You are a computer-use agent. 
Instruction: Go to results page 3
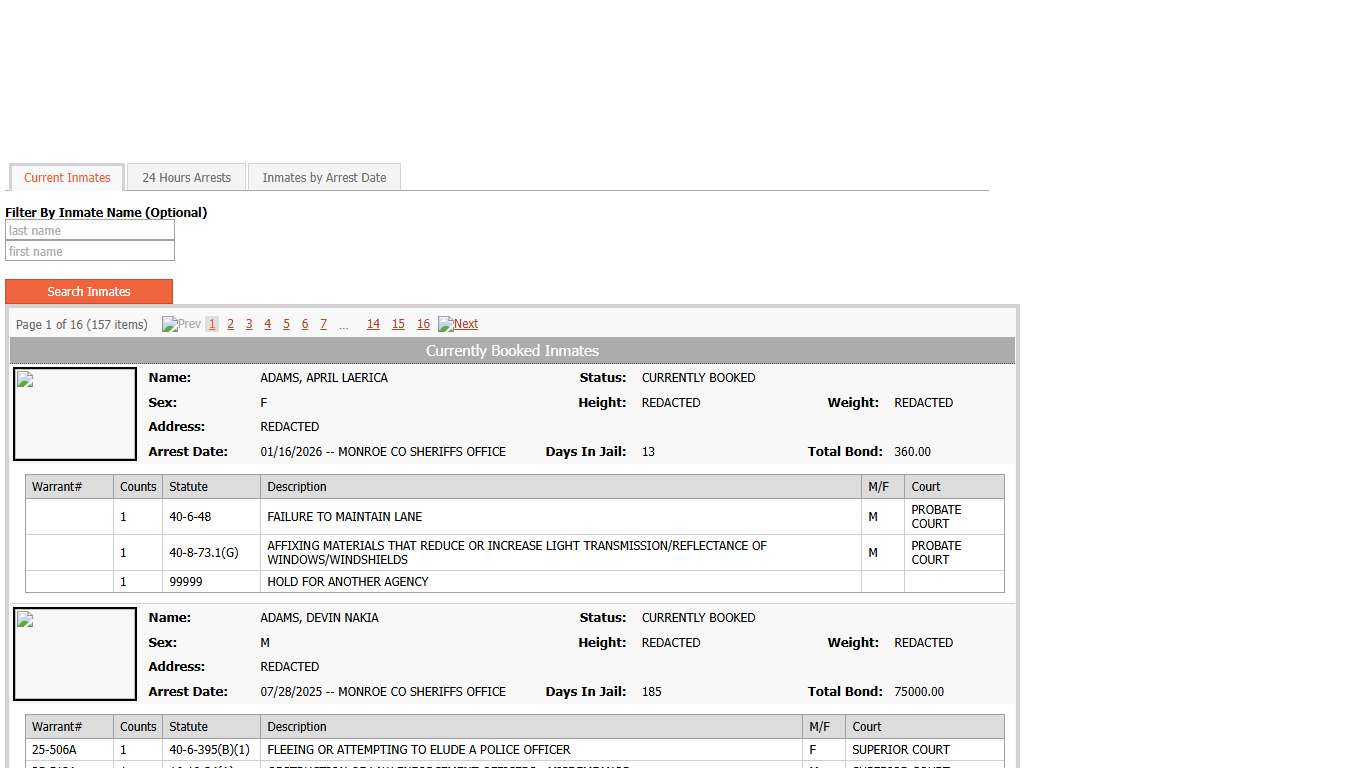click(x=249, y=324)
